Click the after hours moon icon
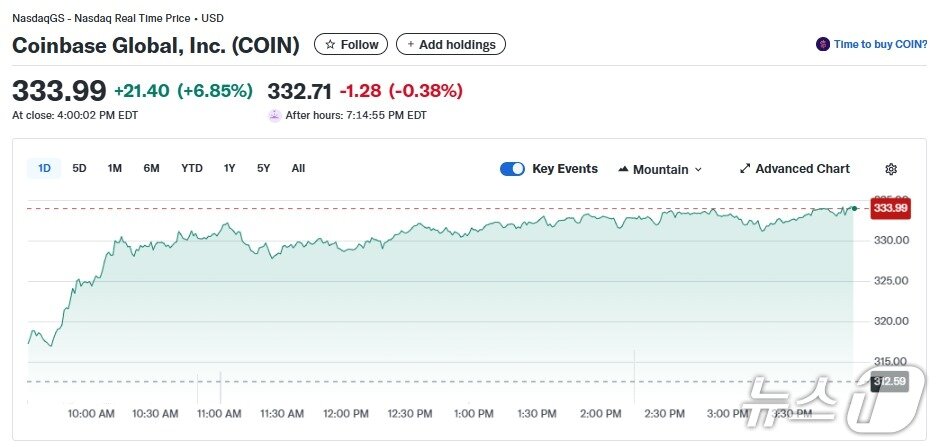939x447 pixels. (x=275, y=115)
